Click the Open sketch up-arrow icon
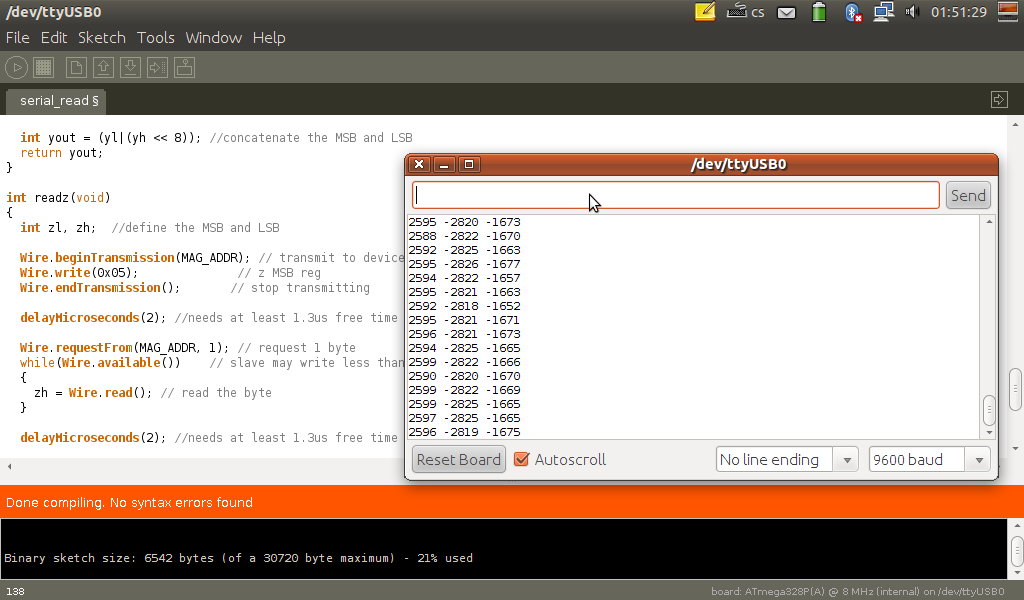 [x=103, y=68]
